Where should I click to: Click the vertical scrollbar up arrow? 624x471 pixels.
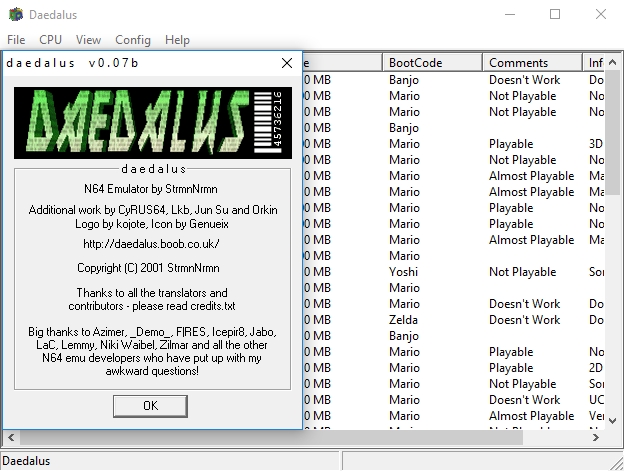click(x=613, y=62)
